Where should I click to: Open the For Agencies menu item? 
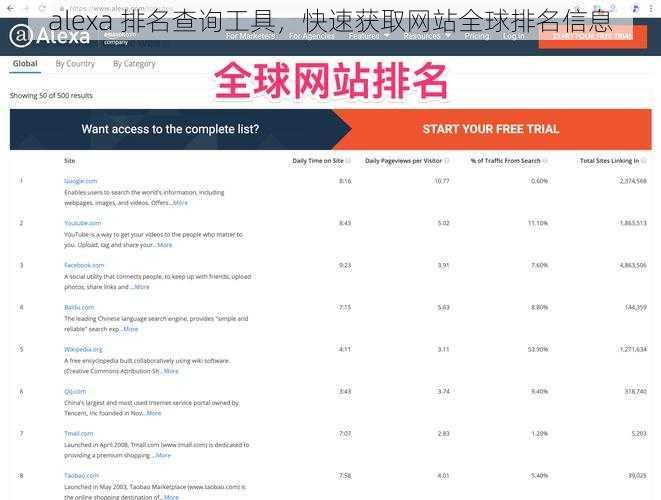[312, 36]
